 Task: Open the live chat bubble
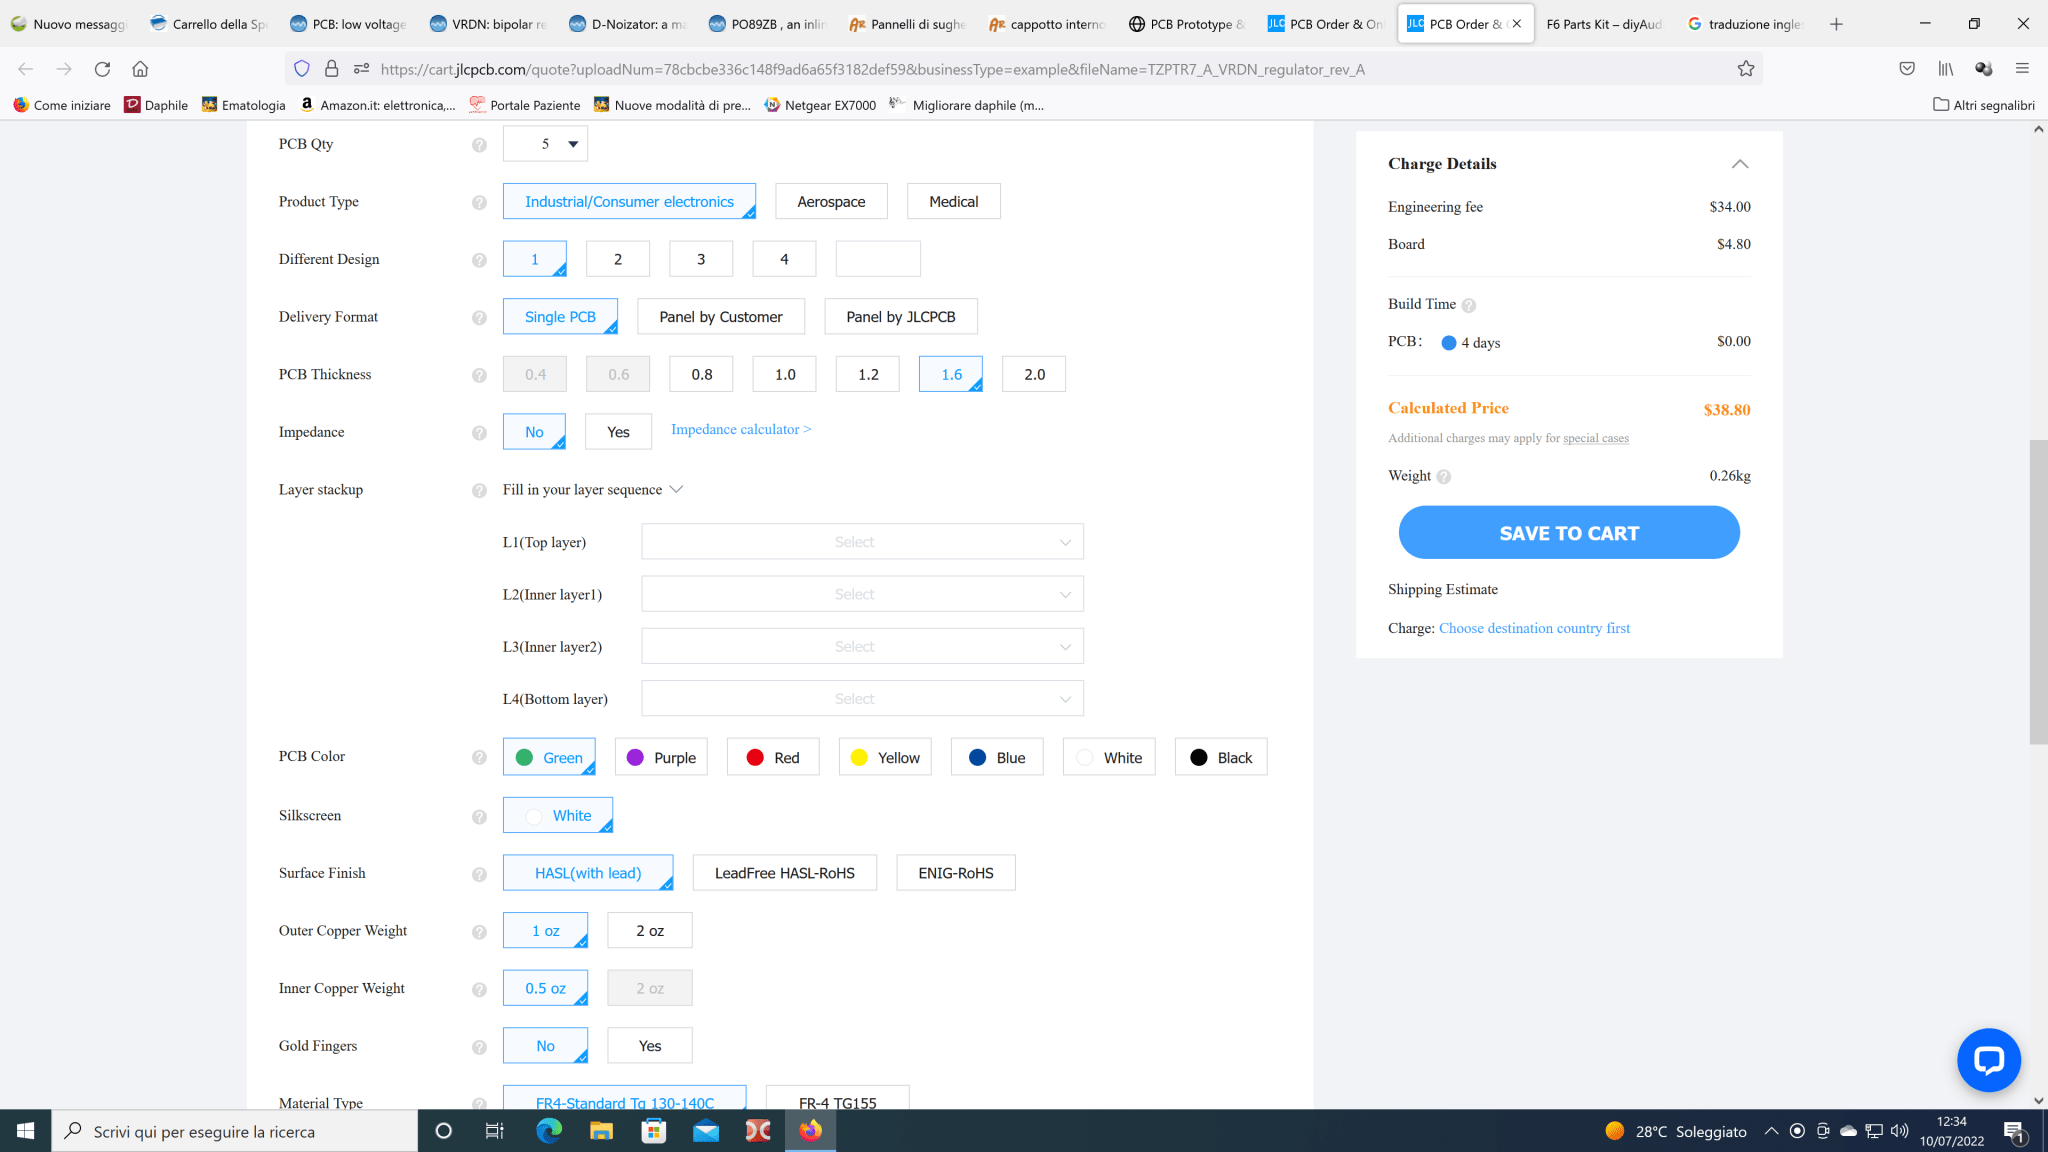pyautogui.click(x=1988, y=1060)
